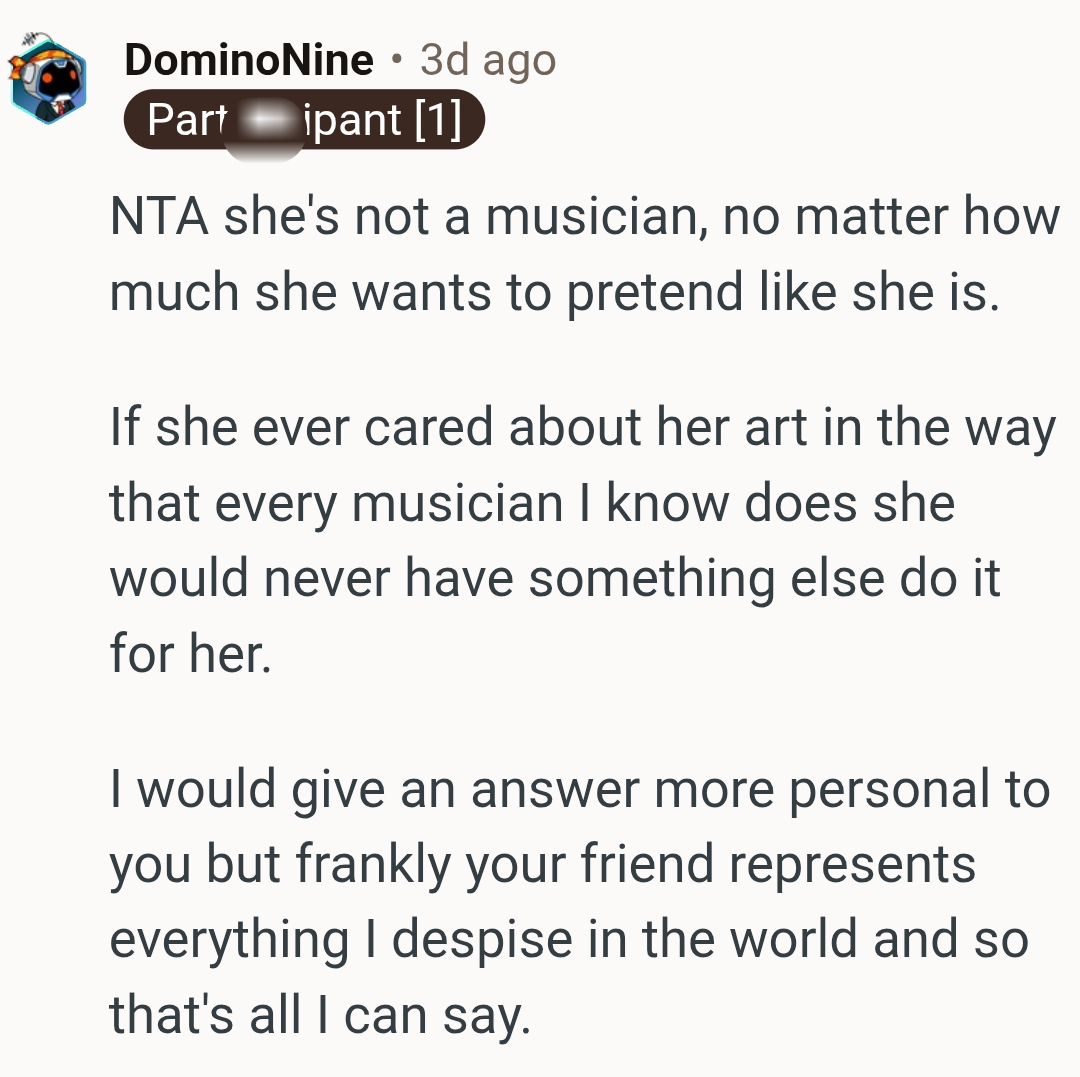Open the DominoNine username profile link
Screen dimensions: 1080x1077
pyautogui.click(x=248, y=61)
